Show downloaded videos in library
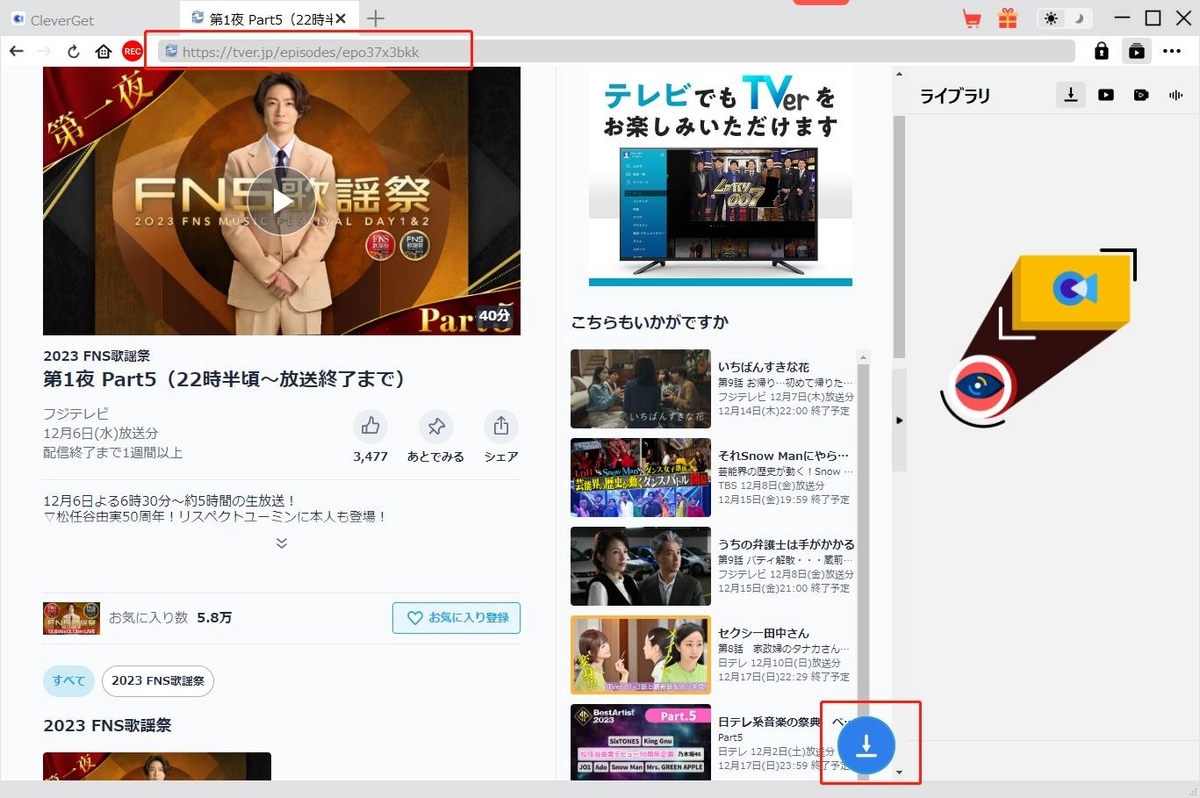The image size is (1200, 798). click(1106, 95)
